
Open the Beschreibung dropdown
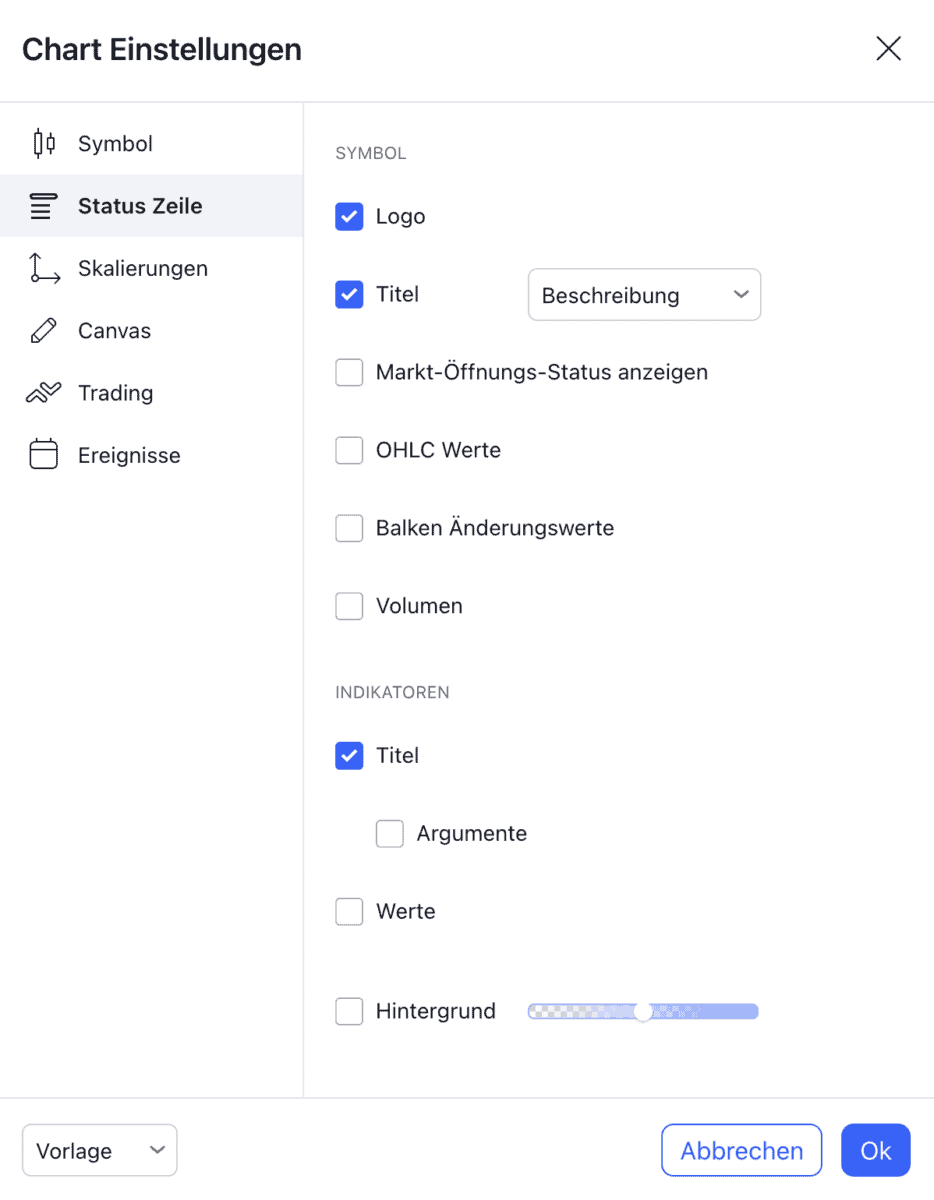tap(644, 294)
